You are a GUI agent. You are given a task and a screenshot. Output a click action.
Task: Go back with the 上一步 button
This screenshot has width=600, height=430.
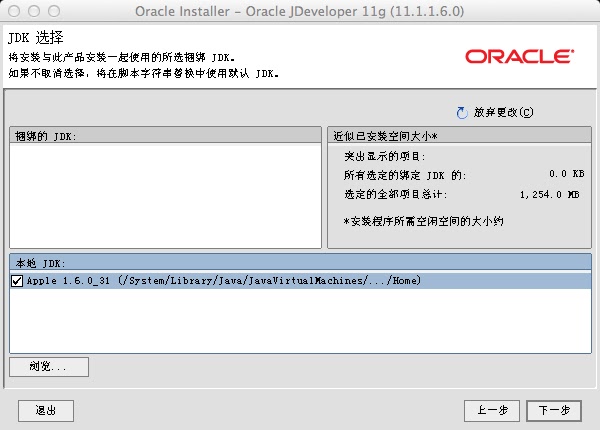492,411
